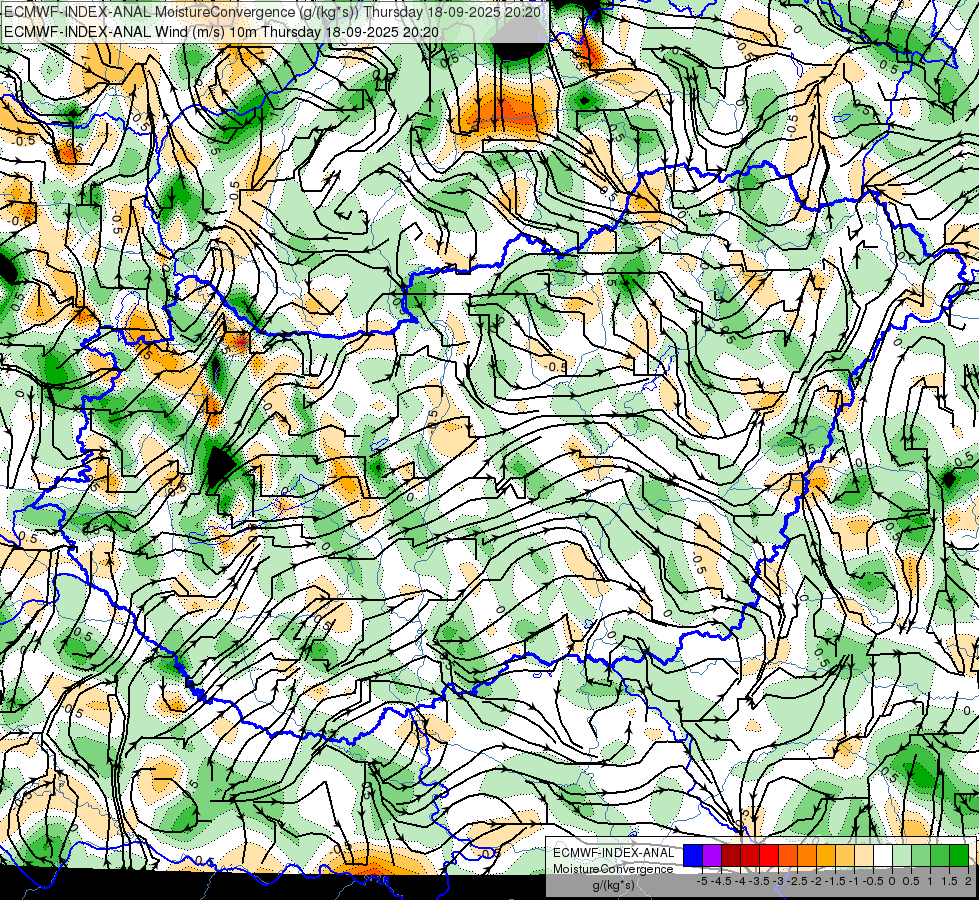979x900 pixels.
Task: Click the g/(kg*s) unit label in the legend
Action: (614, 885)
